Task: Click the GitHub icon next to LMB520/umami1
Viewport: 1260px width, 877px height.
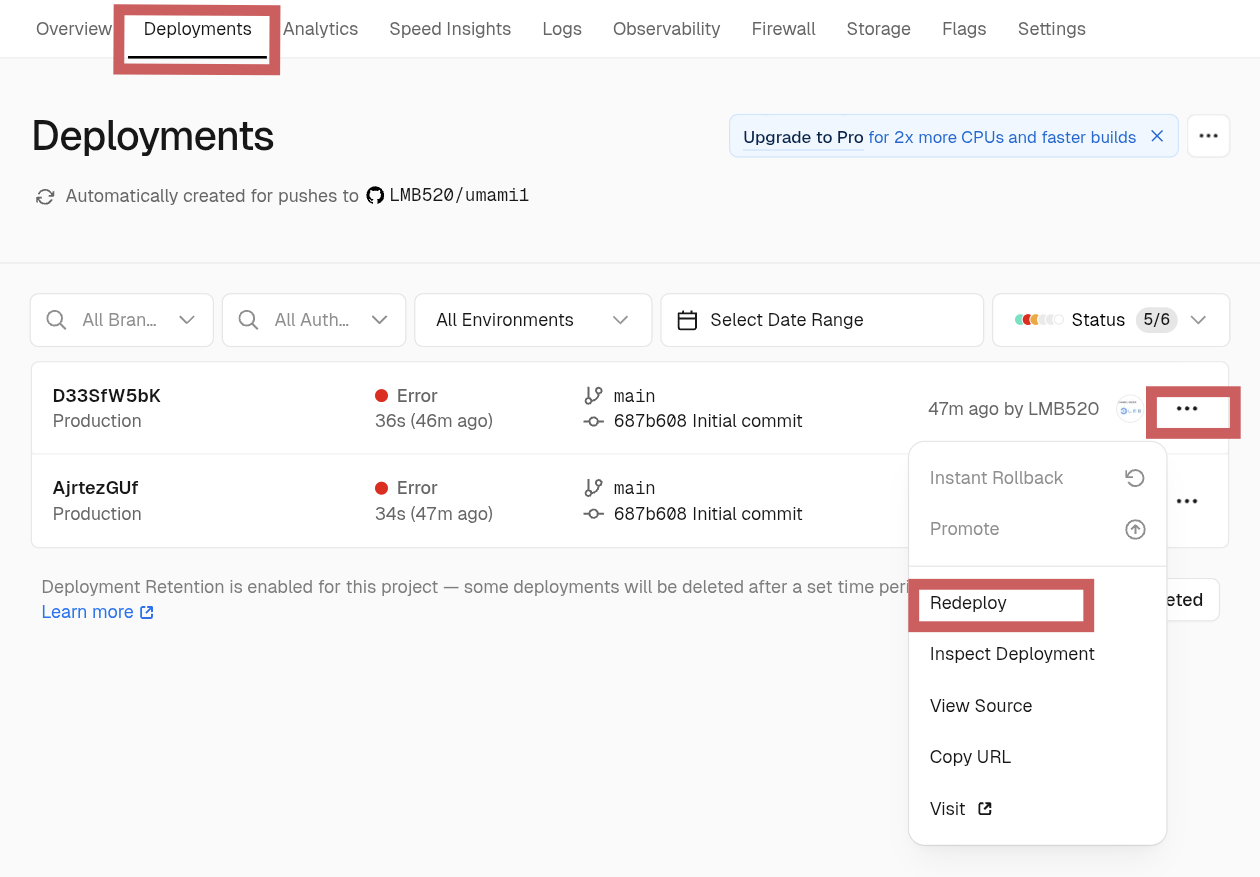Action: pyautogui.click(x=375, y=196)
